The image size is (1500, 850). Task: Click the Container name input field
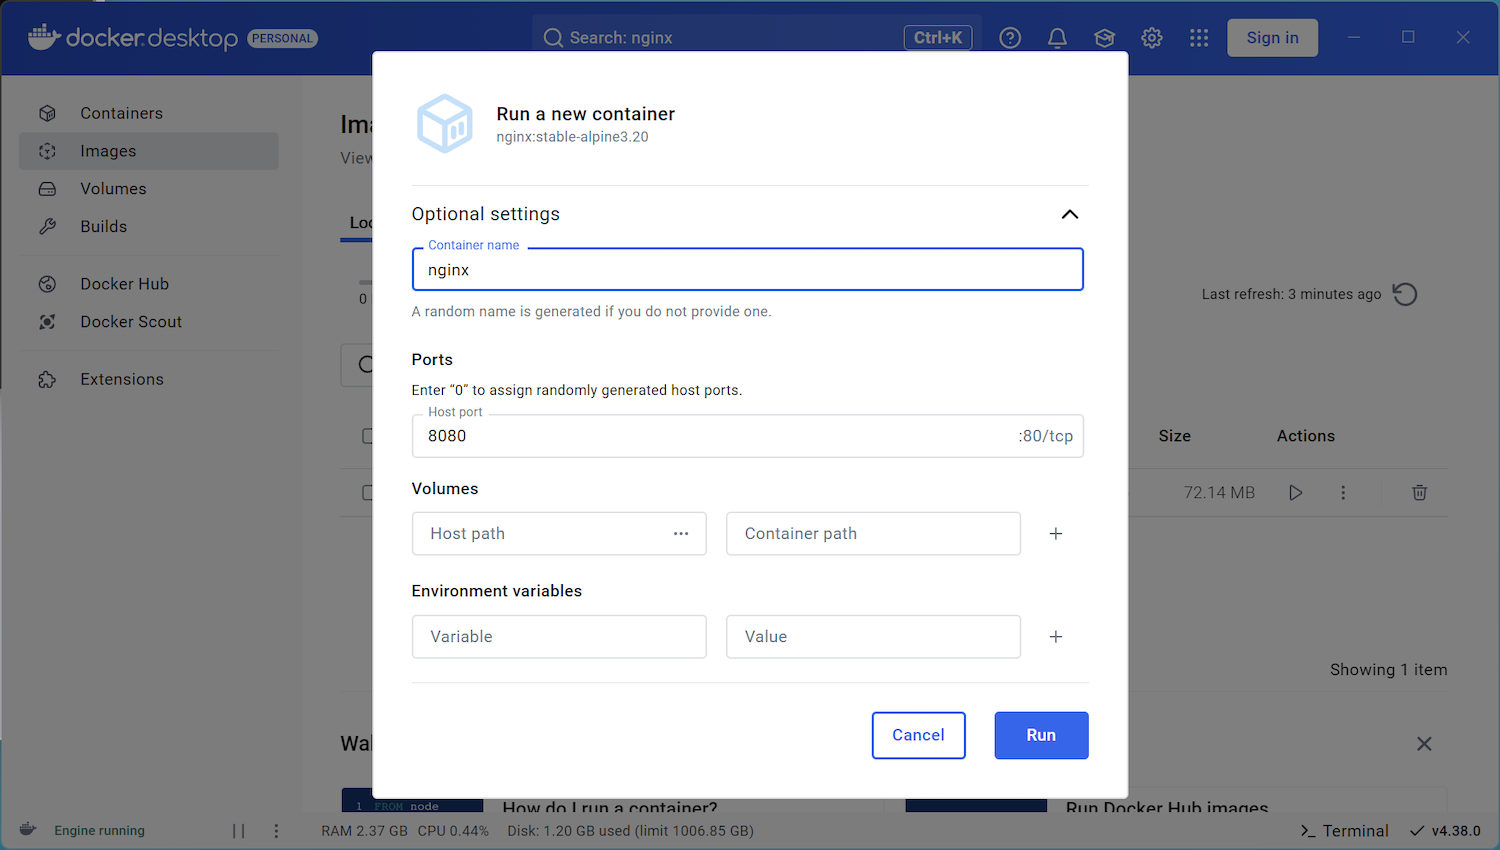point(747,270)
